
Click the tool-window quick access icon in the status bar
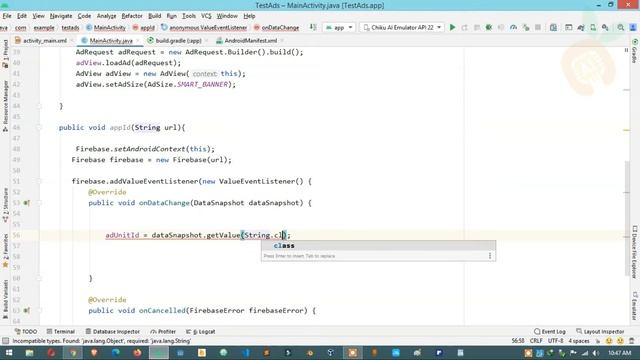[5, 341]
